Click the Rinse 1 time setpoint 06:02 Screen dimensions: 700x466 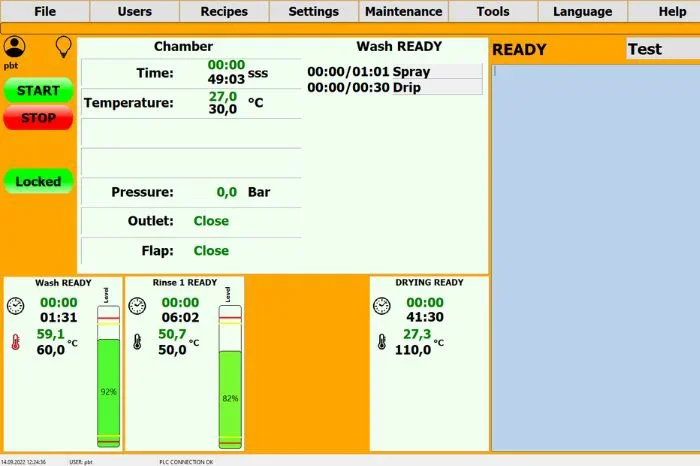[x=180, y=317]
